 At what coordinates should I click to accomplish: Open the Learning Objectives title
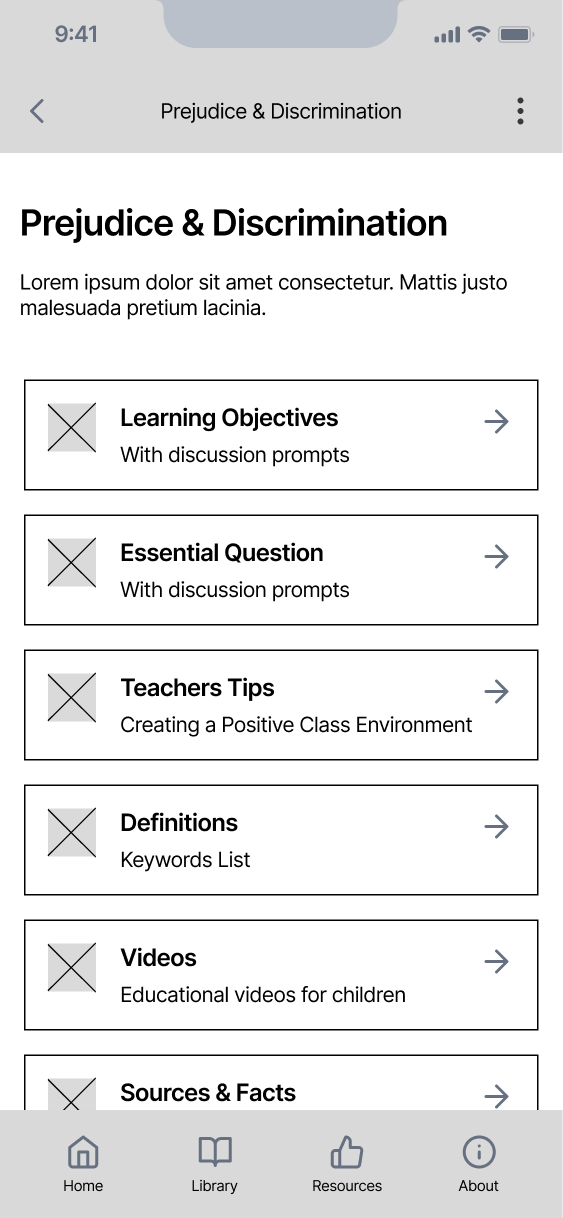(x=229, y=418)
